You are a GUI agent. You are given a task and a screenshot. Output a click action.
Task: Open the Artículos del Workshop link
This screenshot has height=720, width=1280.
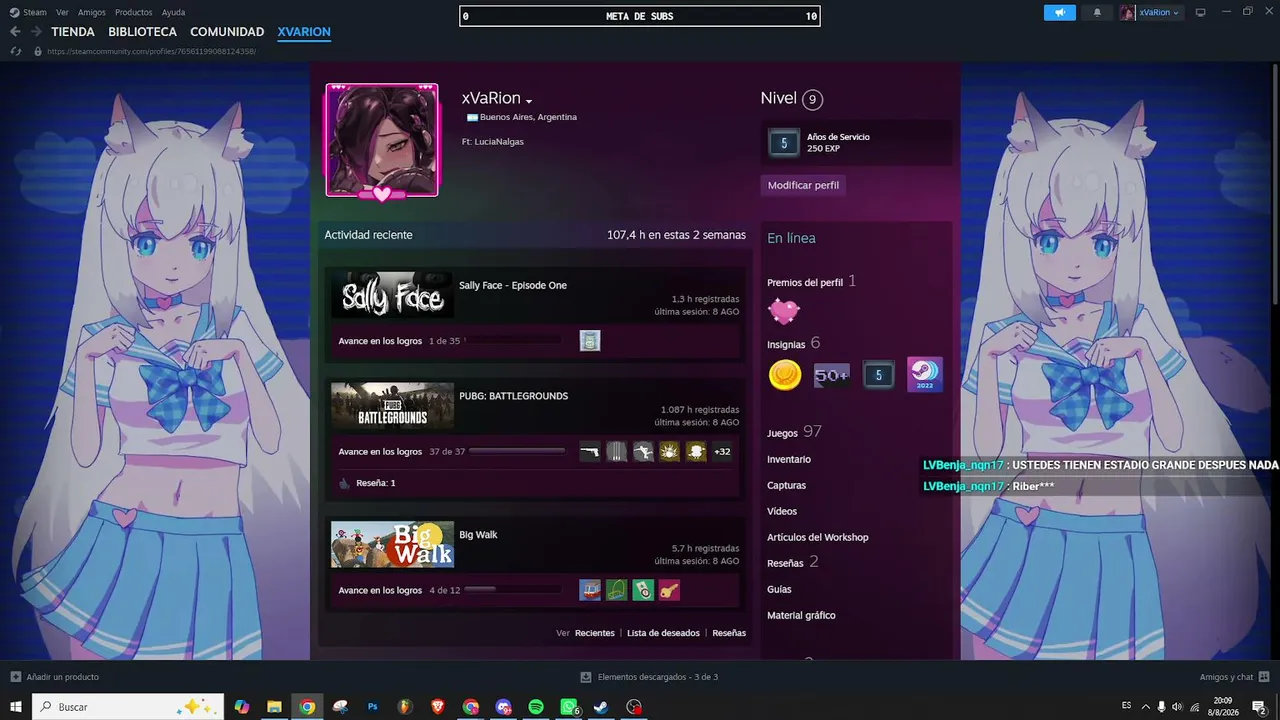coord(818,537)
